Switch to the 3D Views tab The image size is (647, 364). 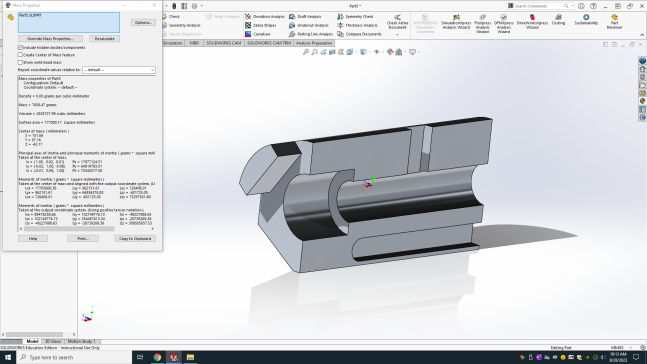pyautogui.click(x=53, y=341)
